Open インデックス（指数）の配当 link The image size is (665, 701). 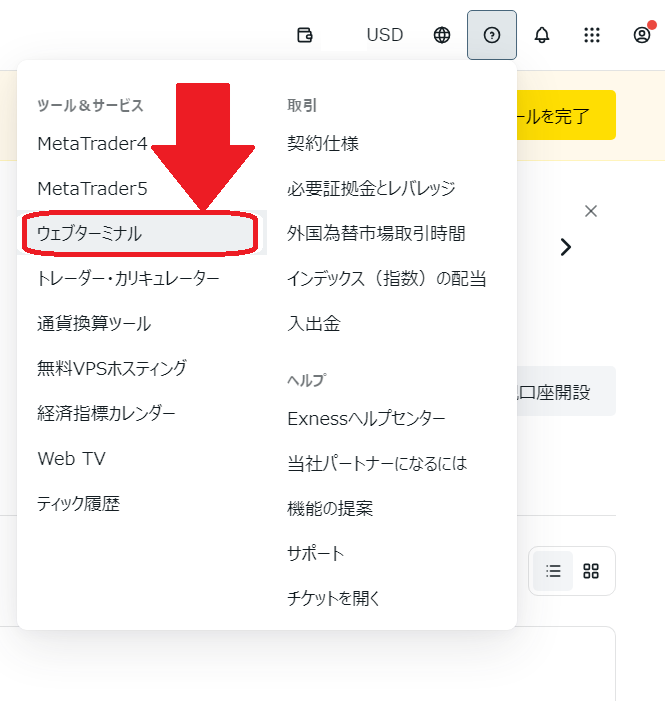(387, 279)
